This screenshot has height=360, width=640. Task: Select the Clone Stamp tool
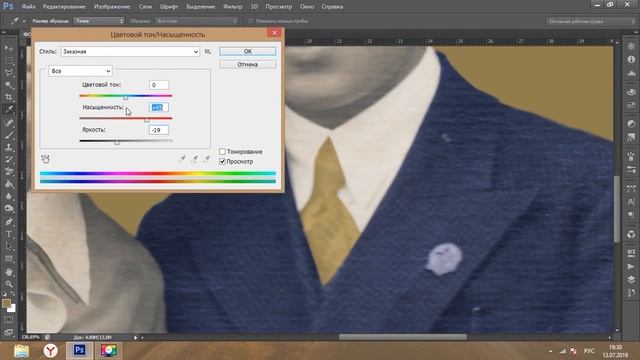pyautogui.click(x=9, y=147)
